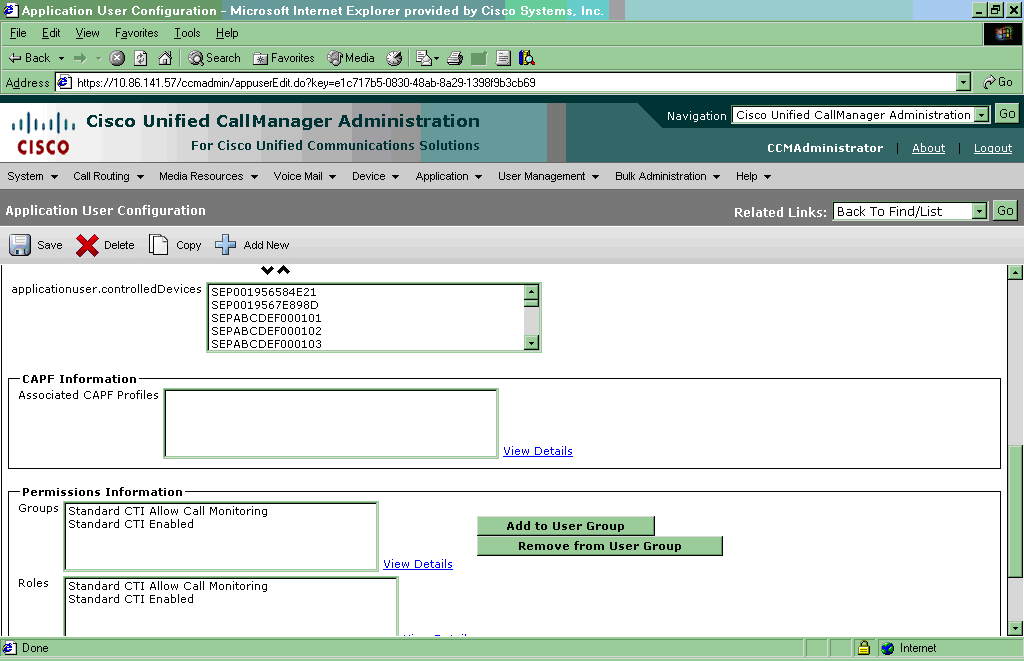The image size is (1024, 661).
Task: Open Favorites pane from toolbar
Action: (283, 58)
